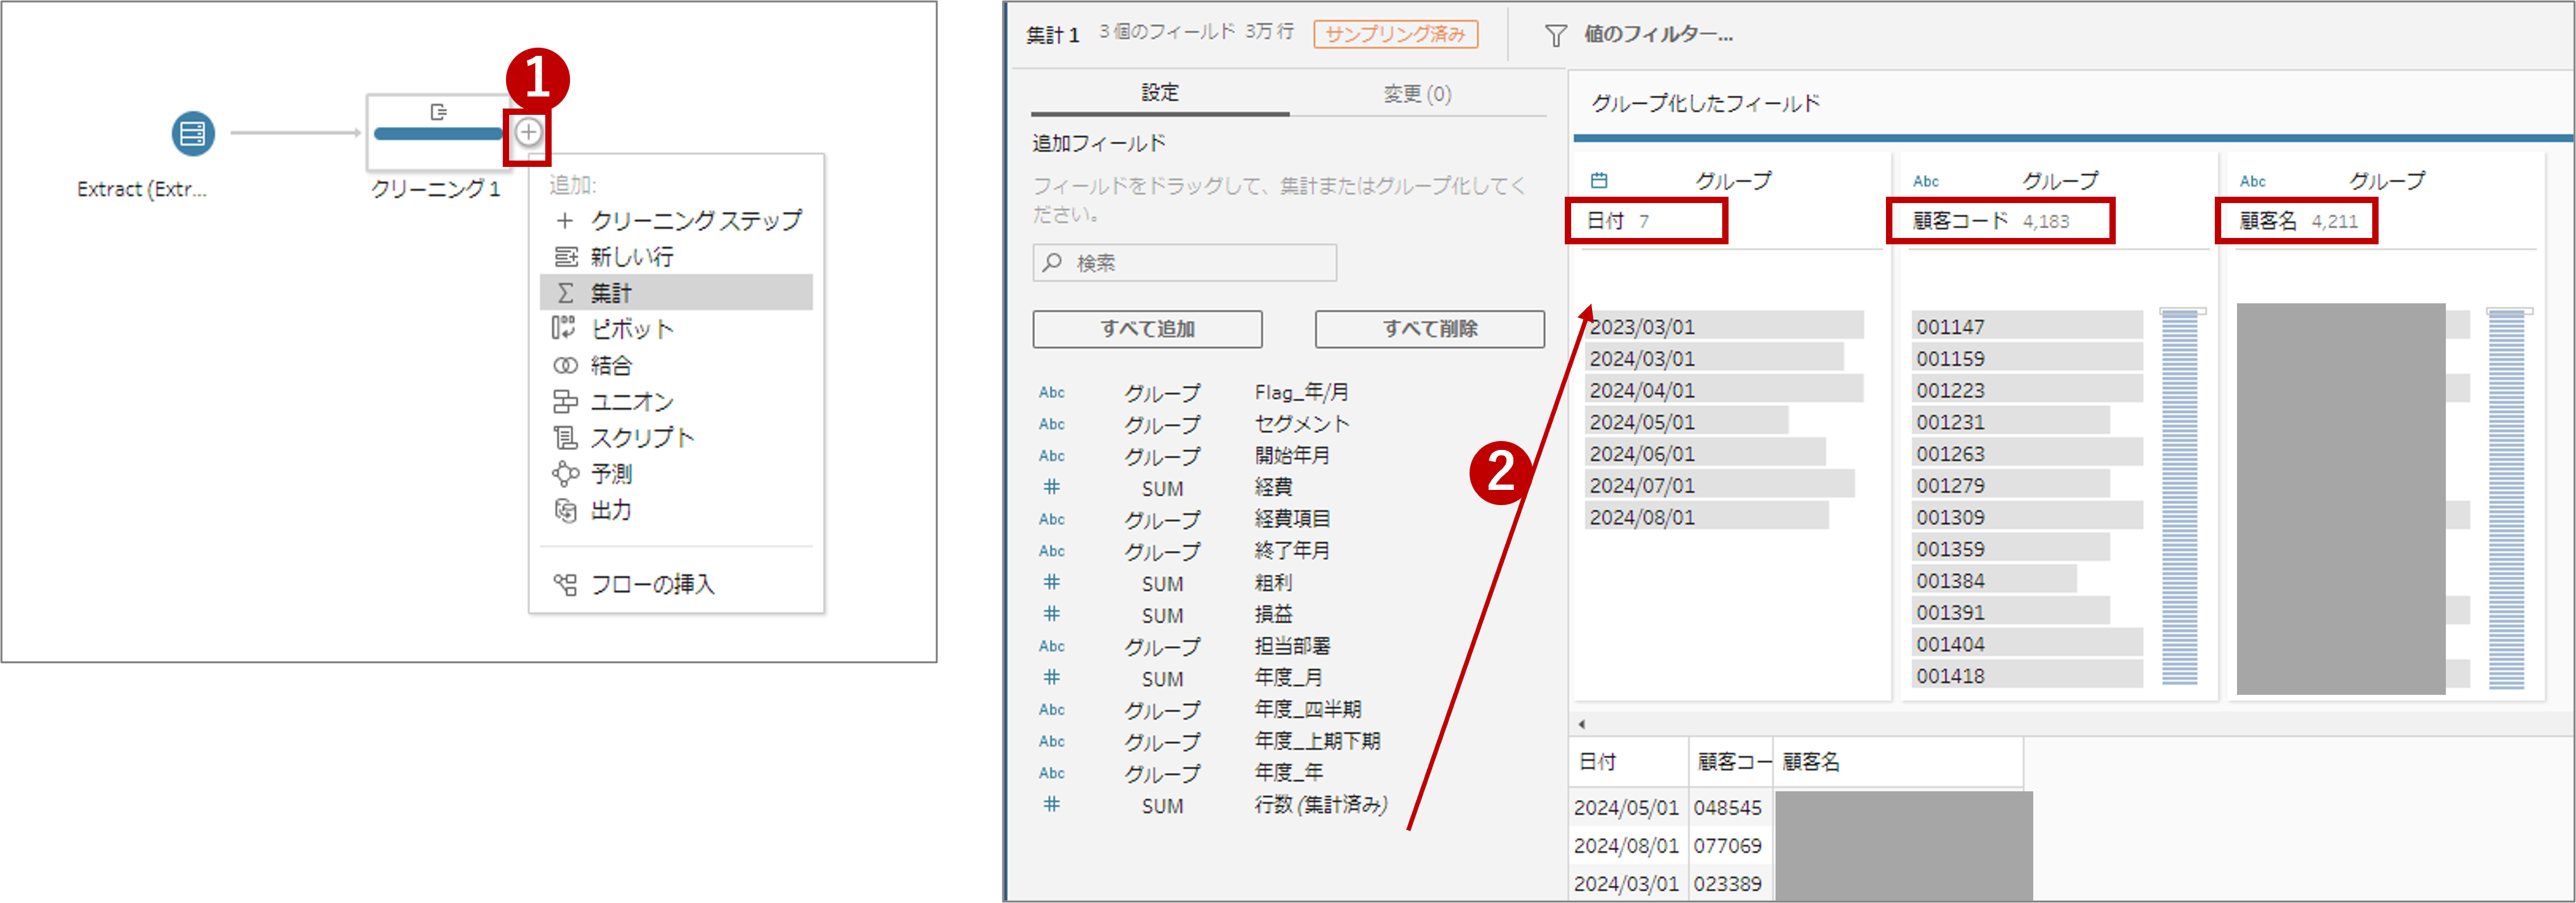Click the サンプリング済み badge

(1395, 34)
